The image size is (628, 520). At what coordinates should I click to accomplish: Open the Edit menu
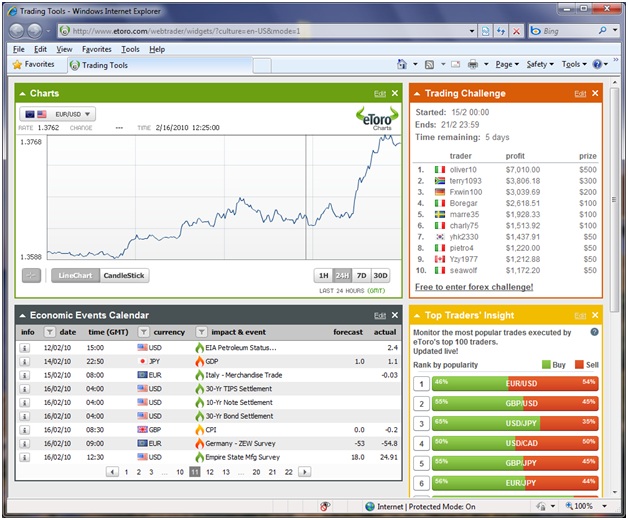(x=40, y=49)
